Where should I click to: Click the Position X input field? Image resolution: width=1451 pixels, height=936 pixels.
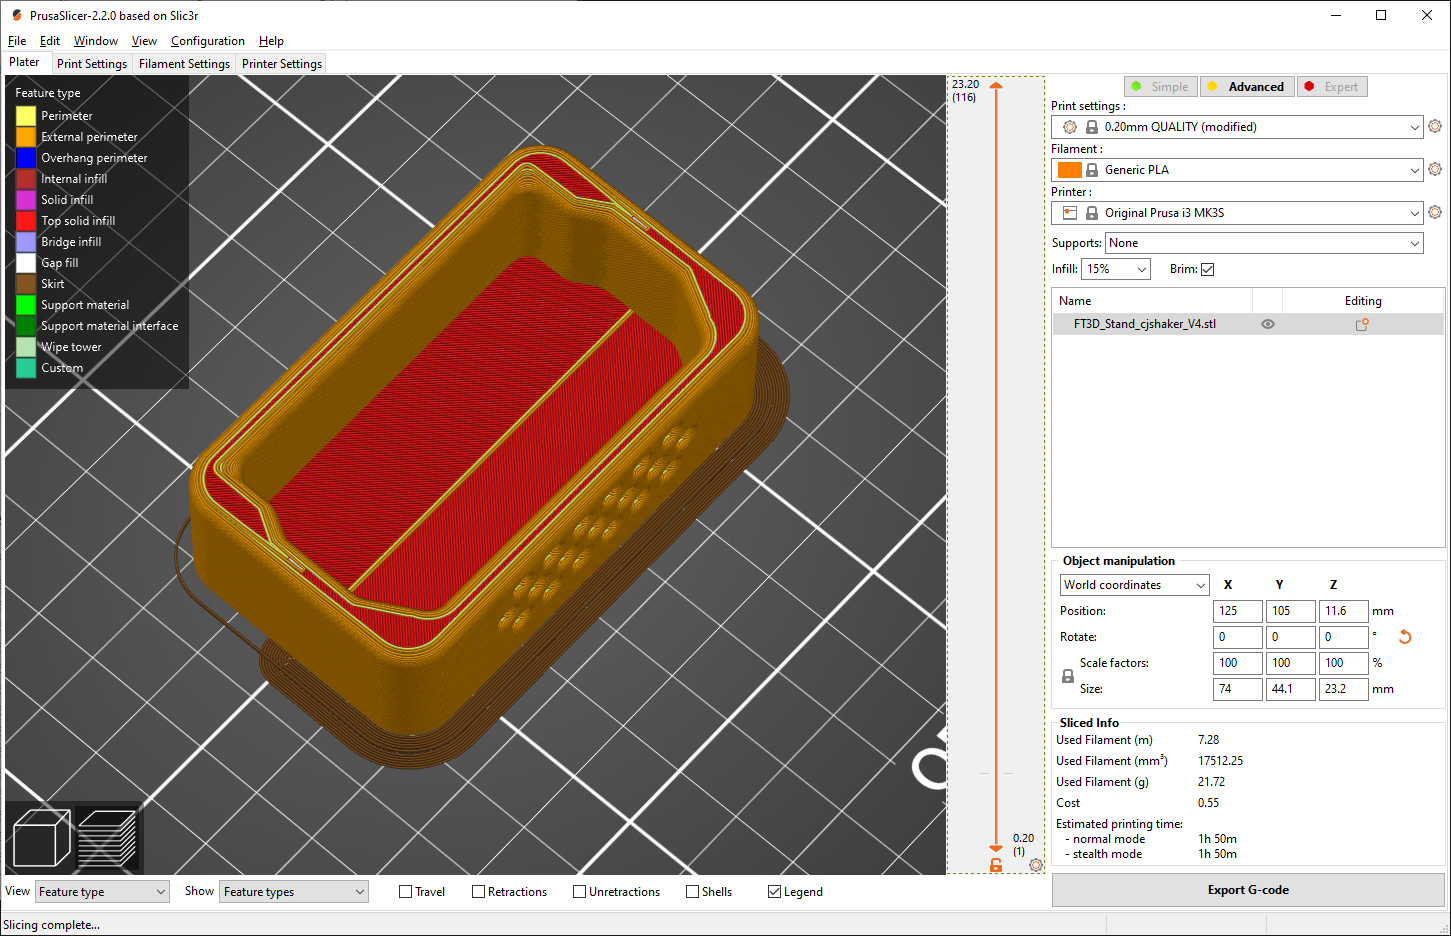(x=1237, y=611)
